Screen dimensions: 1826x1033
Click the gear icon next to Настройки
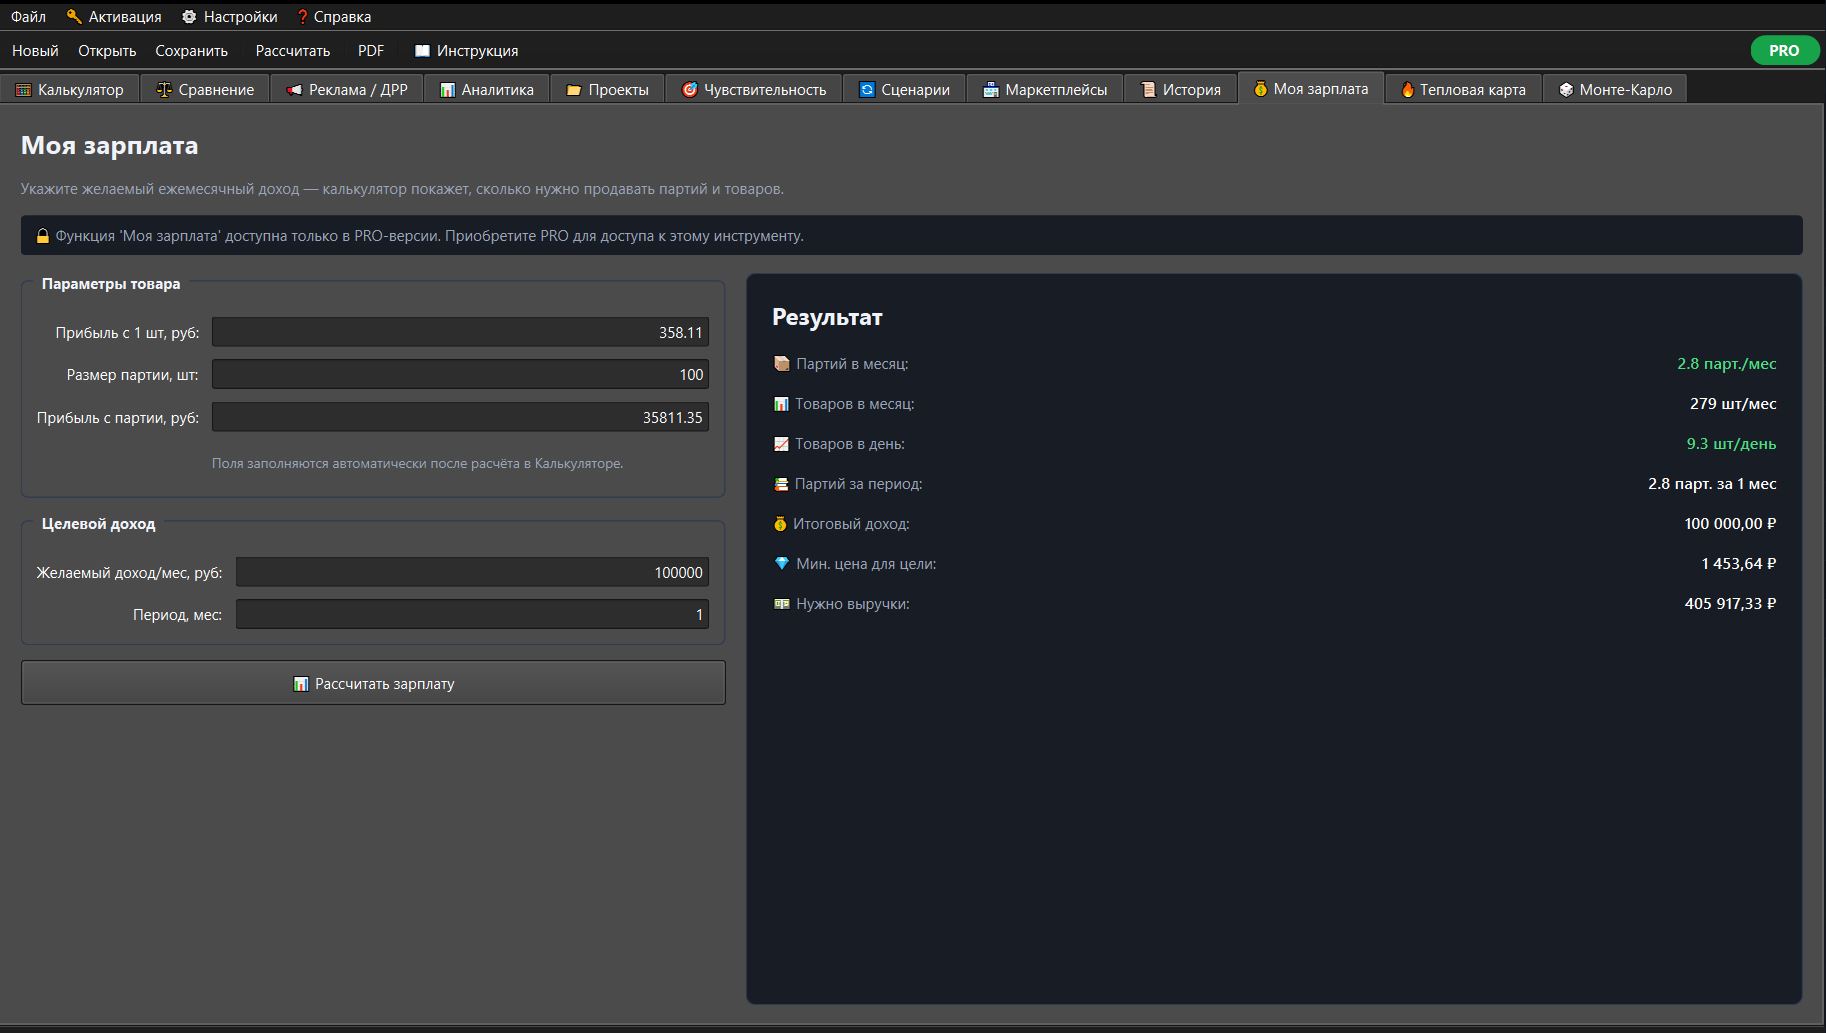[x=189, y=16]
